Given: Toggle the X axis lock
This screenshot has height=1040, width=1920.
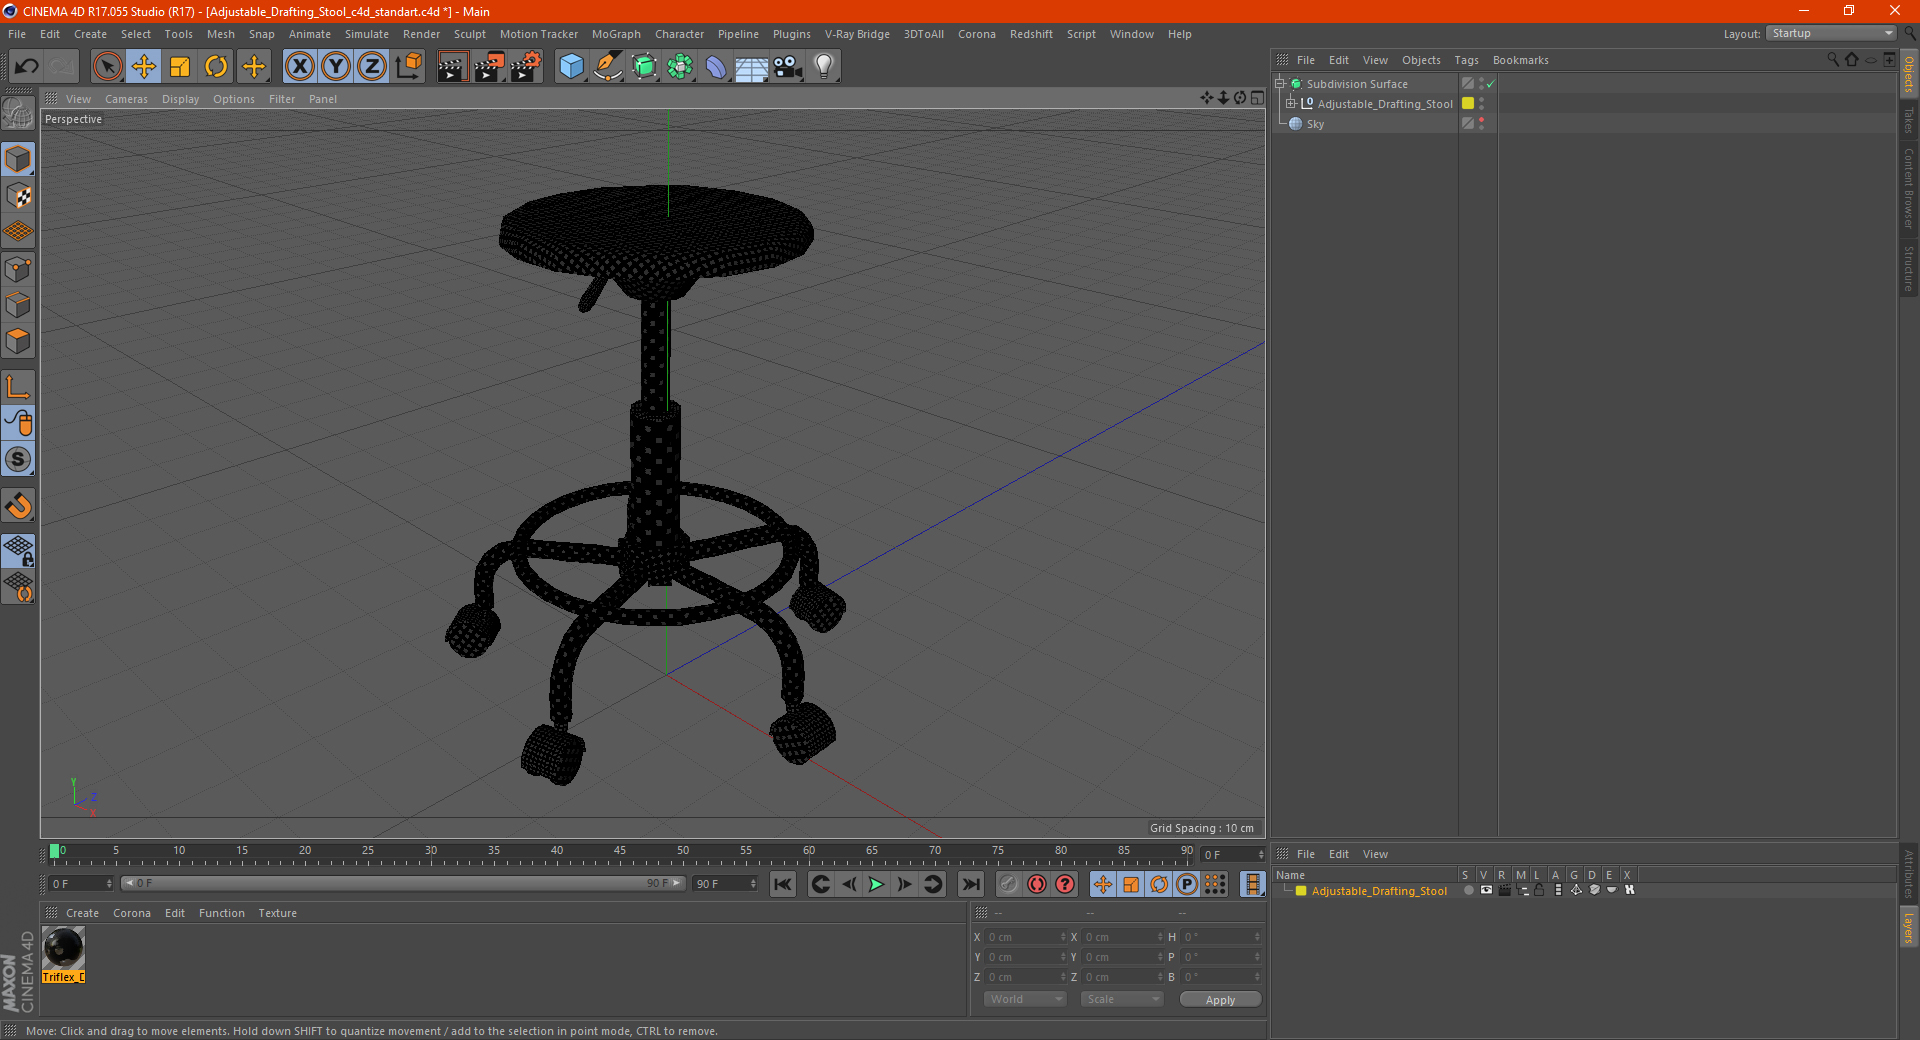Looking at the screenshot, I should (x=299, y=67).
